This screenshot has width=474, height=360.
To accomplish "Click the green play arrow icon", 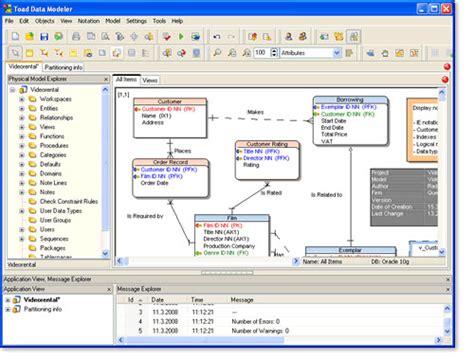I will (181, 36).
